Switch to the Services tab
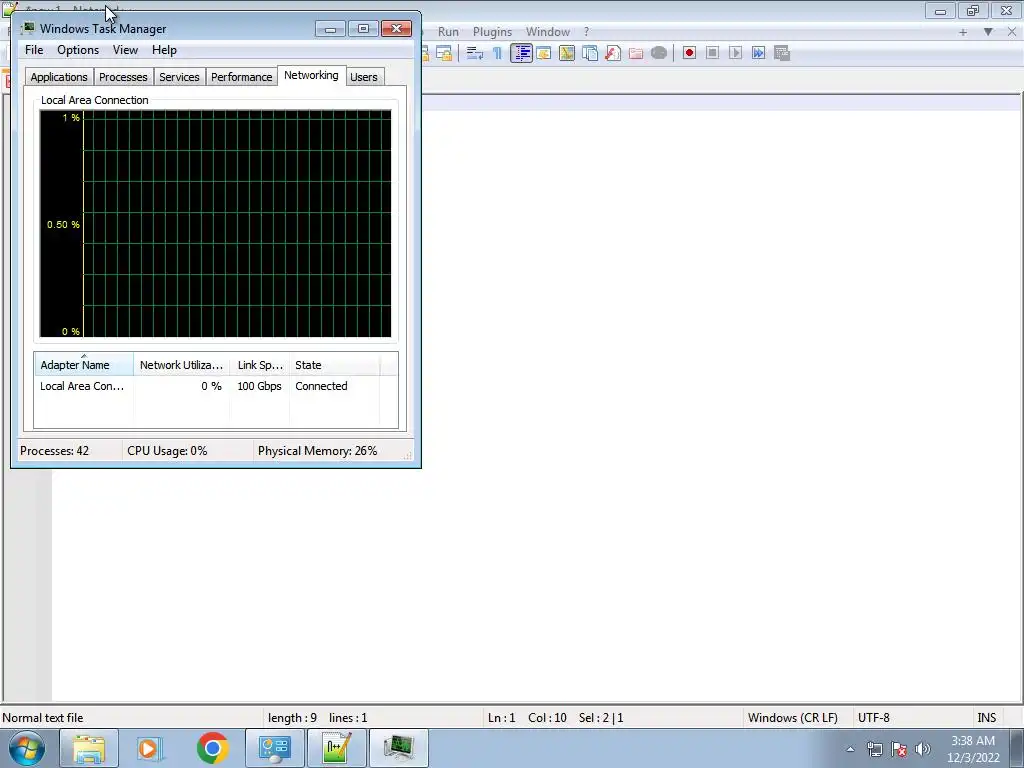The image size is (1024, 768). [179, 77]
